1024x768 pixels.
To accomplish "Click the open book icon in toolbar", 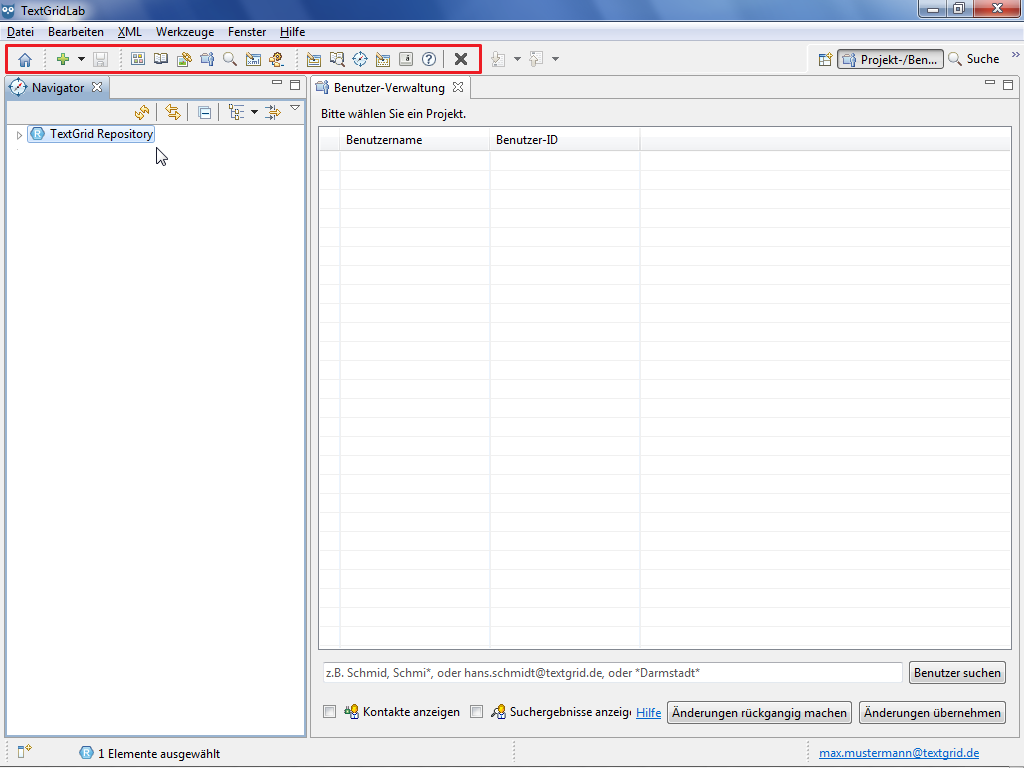I will click(161, 59).
